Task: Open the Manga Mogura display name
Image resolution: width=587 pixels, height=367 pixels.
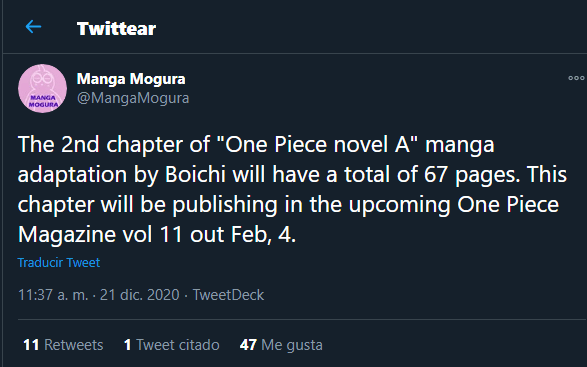Action: click(131, 79)
